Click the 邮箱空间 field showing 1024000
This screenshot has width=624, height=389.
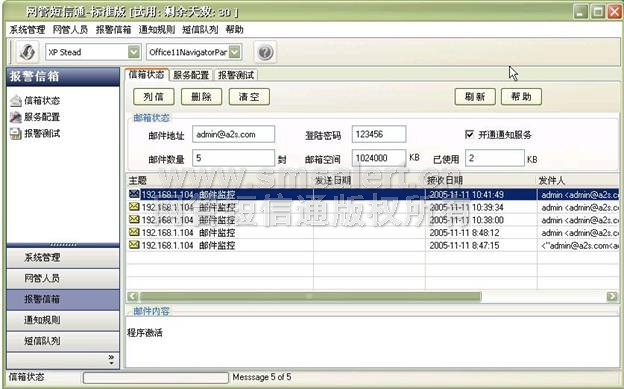pos(379,158)
